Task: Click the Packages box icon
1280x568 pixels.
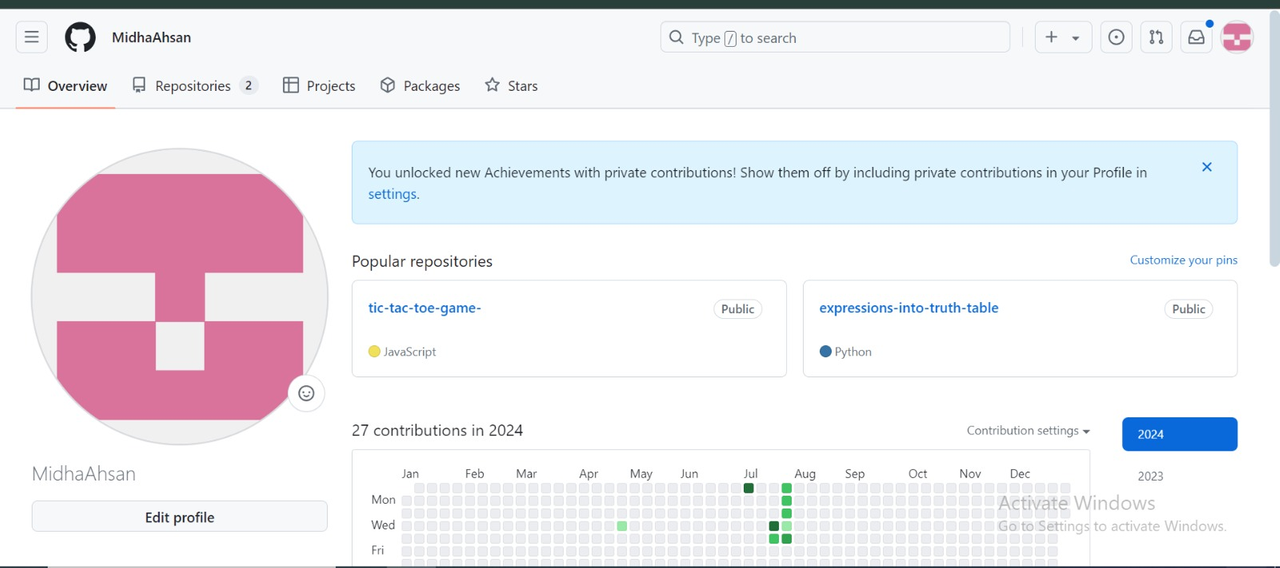Action: [388, 86]
